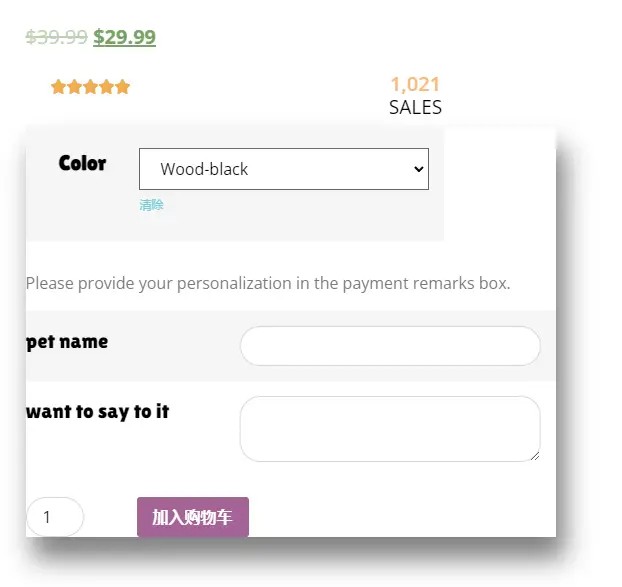Click the 'pet name' field label
The width and height of the screenshot is (622, 587).
[67, 341]
